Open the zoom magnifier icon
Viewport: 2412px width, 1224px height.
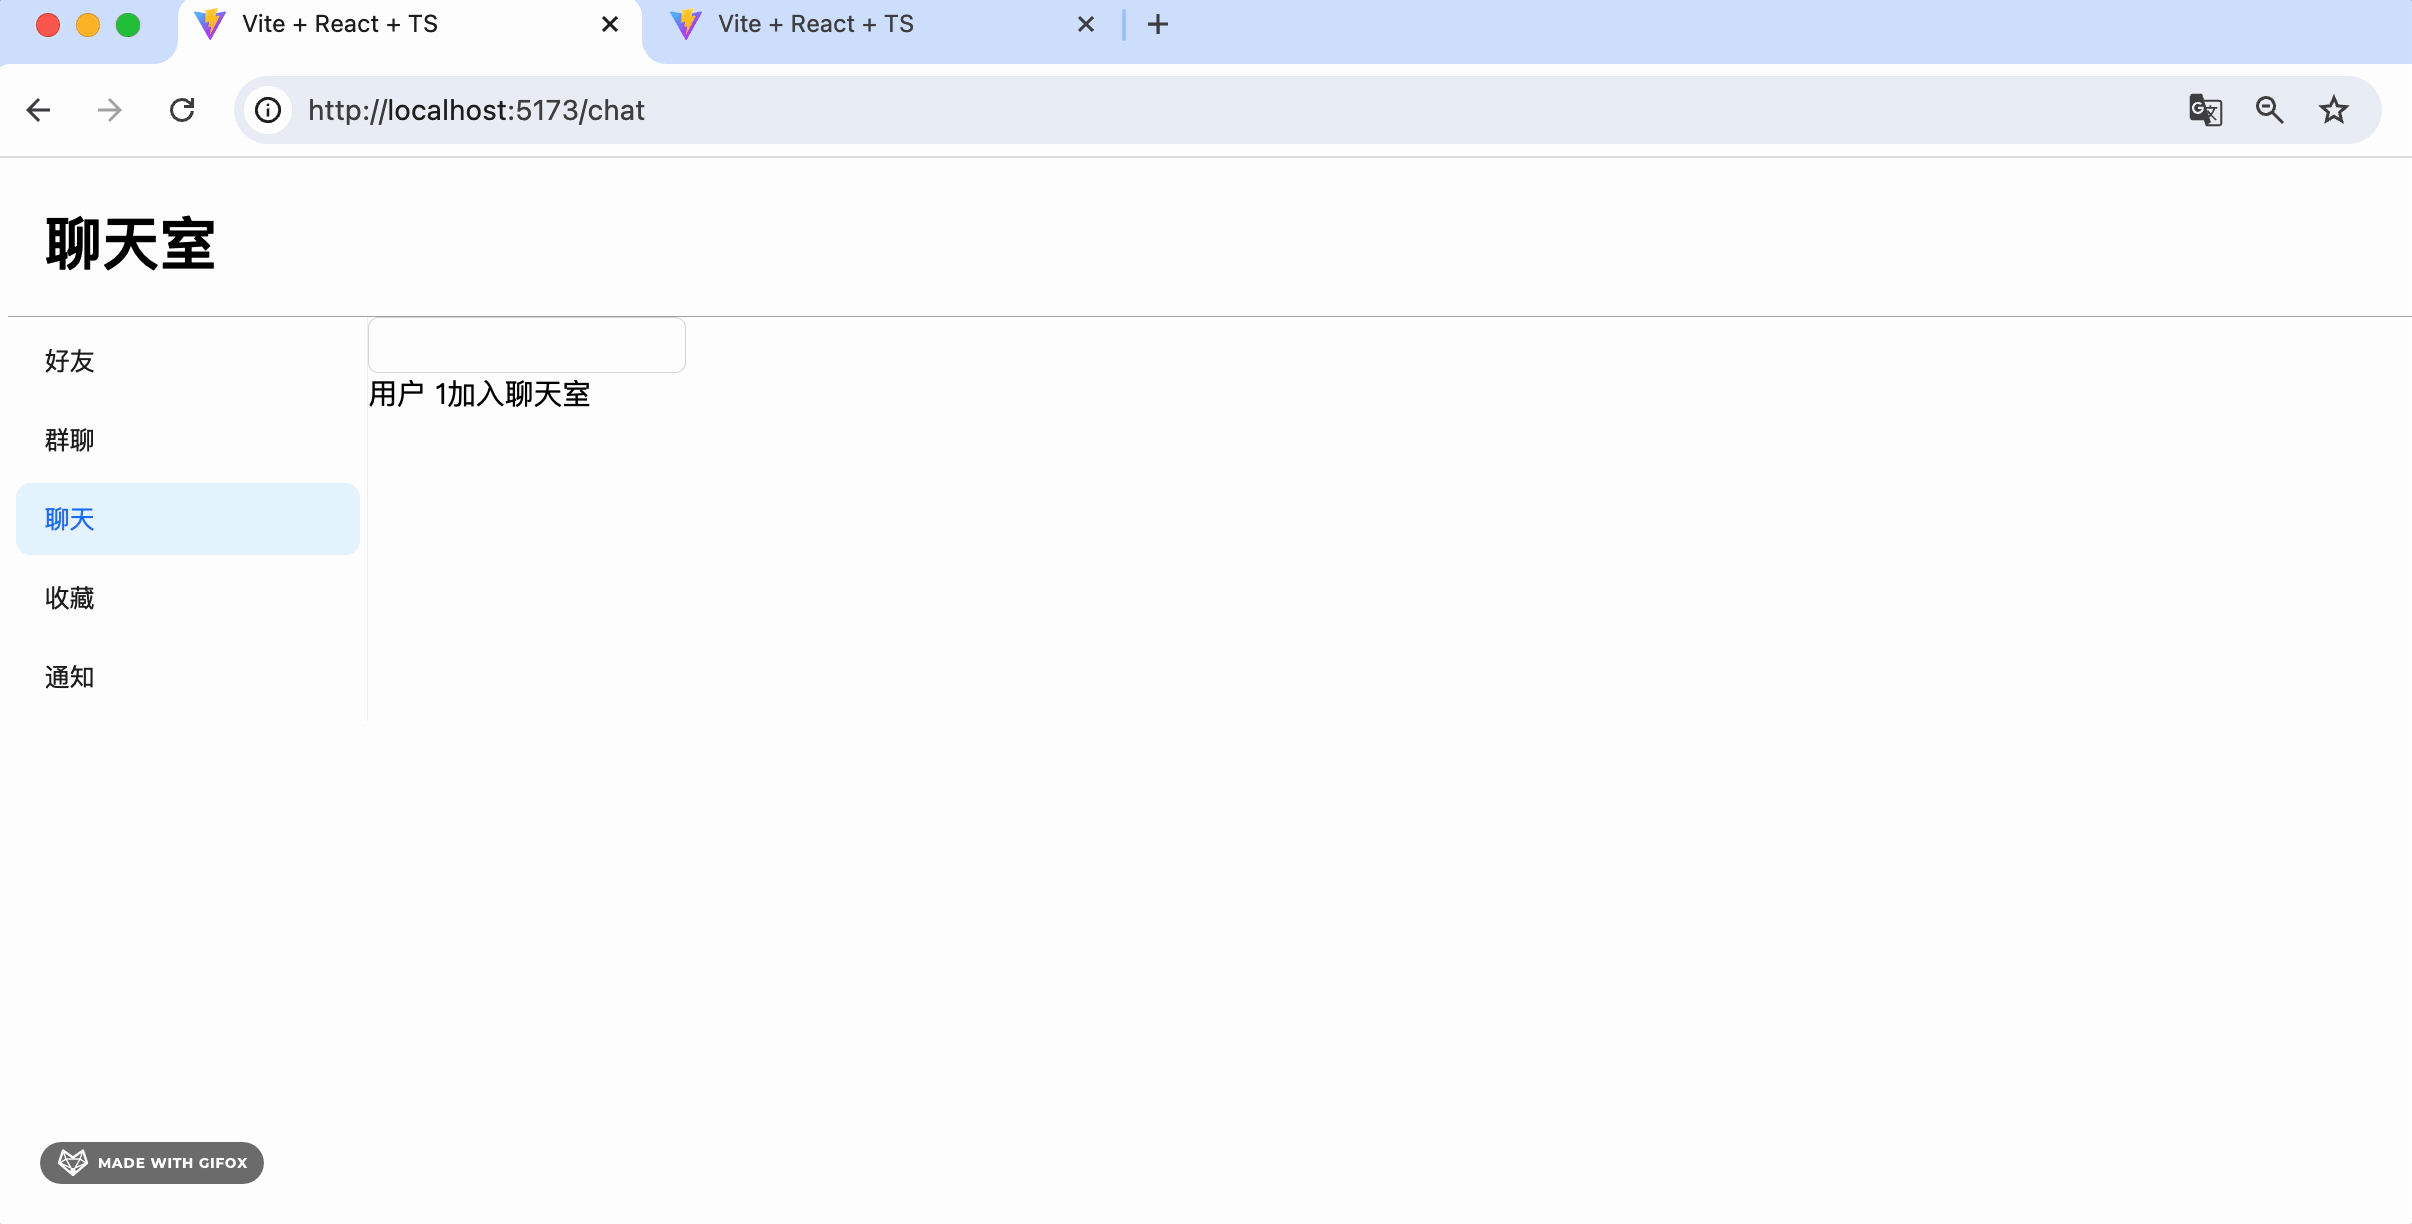(2269, 110)
